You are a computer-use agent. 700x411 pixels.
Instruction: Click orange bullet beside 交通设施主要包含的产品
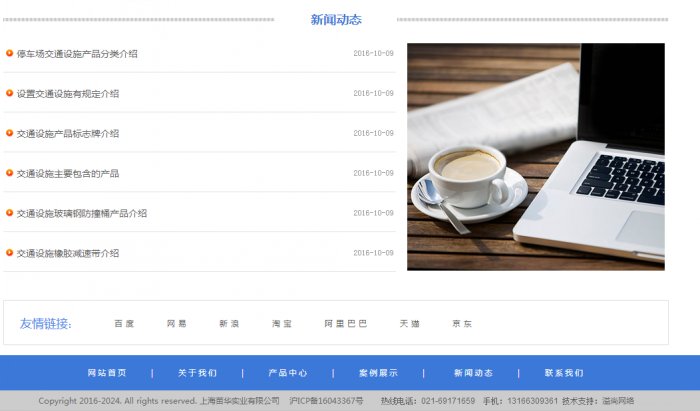[9, 173]
